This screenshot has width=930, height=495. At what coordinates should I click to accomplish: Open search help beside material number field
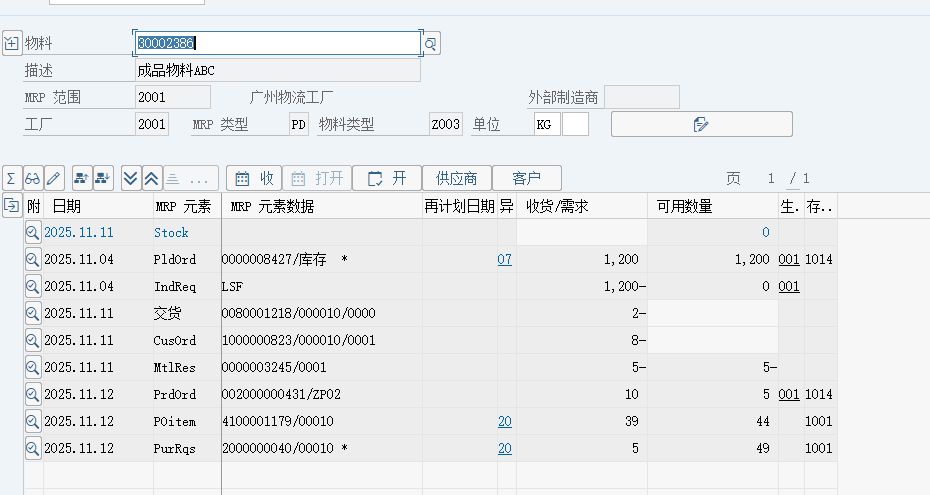pyautogui.click(x=431, y=43)
